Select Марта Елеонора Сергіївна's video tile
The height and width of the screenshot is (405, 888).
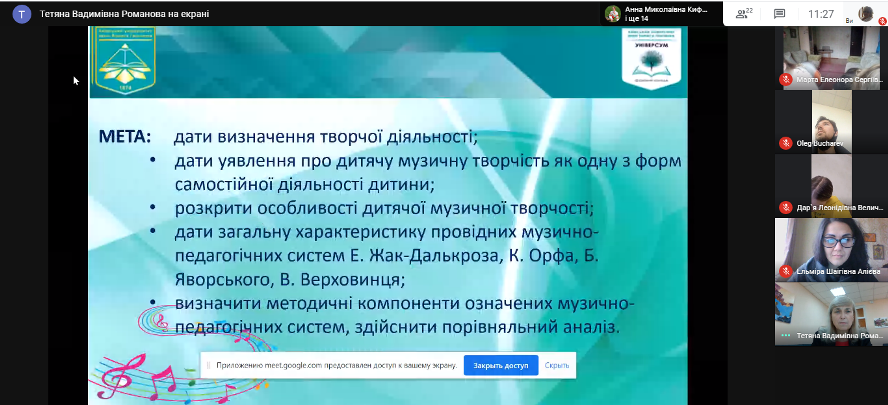830,58
